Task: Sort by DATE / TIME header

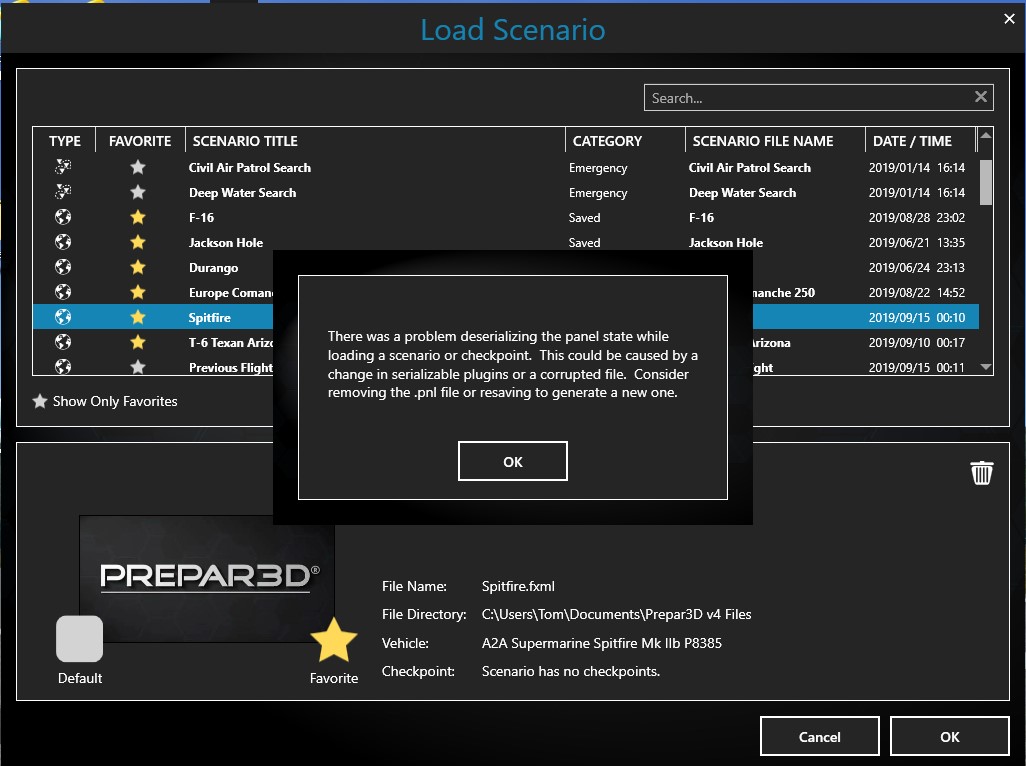Action: click(920, 141)
